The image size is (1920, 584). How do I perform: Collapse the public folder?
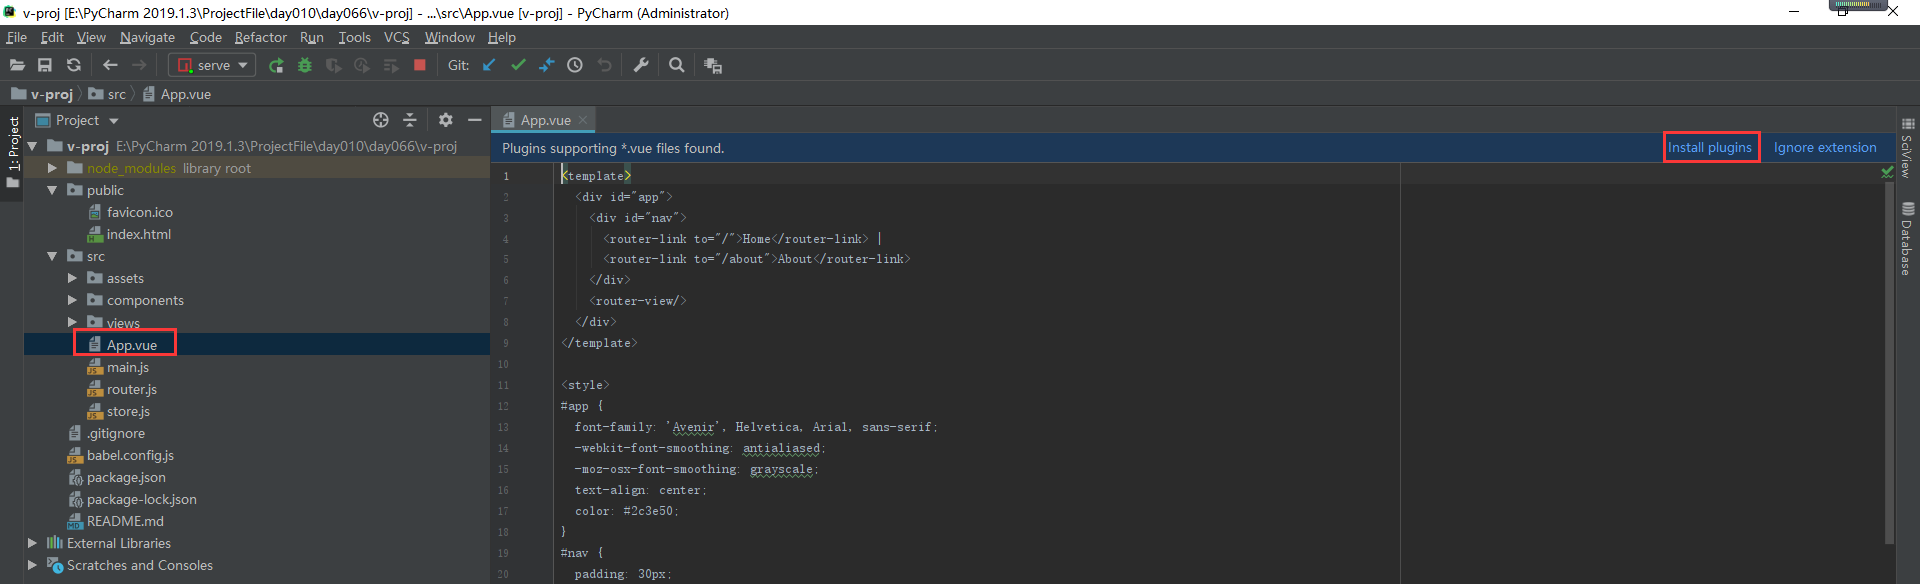pos(52,190)
